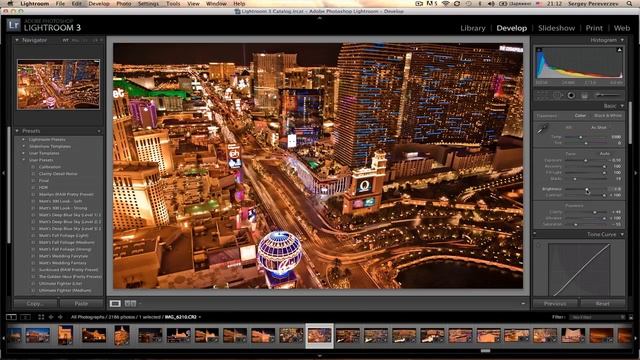Toggle the shadow clipping indicator in histogram
Viewport: 640px width, 360px height.
(x=539, y=50)
